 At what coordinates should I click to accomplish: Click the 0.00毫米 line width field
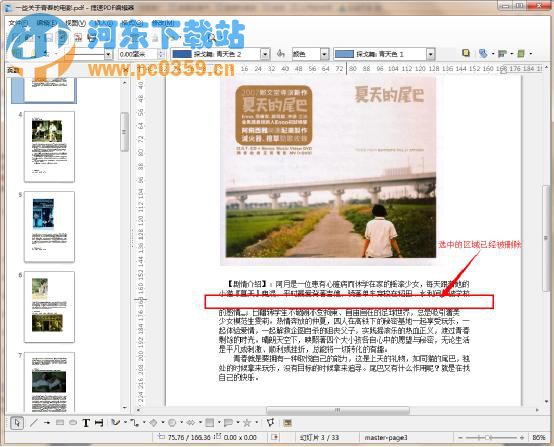138,54
